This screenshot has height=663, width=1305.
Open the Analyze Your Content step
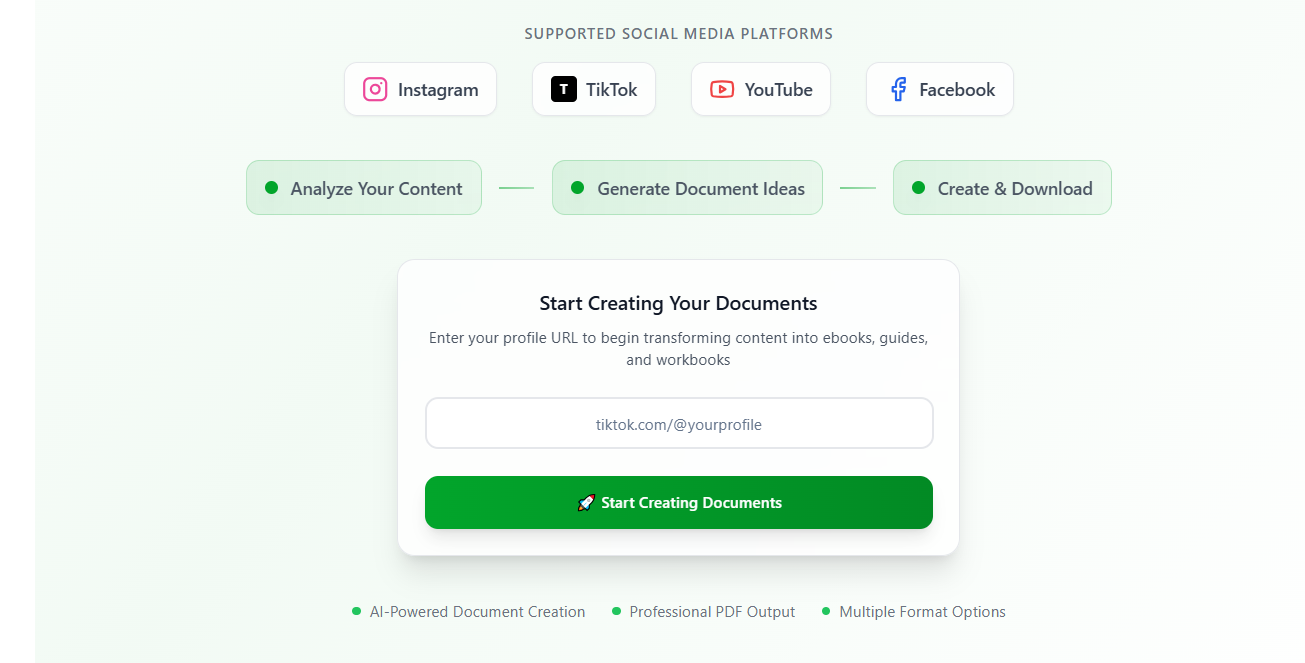pyautogui.click(x=364, y=188)
